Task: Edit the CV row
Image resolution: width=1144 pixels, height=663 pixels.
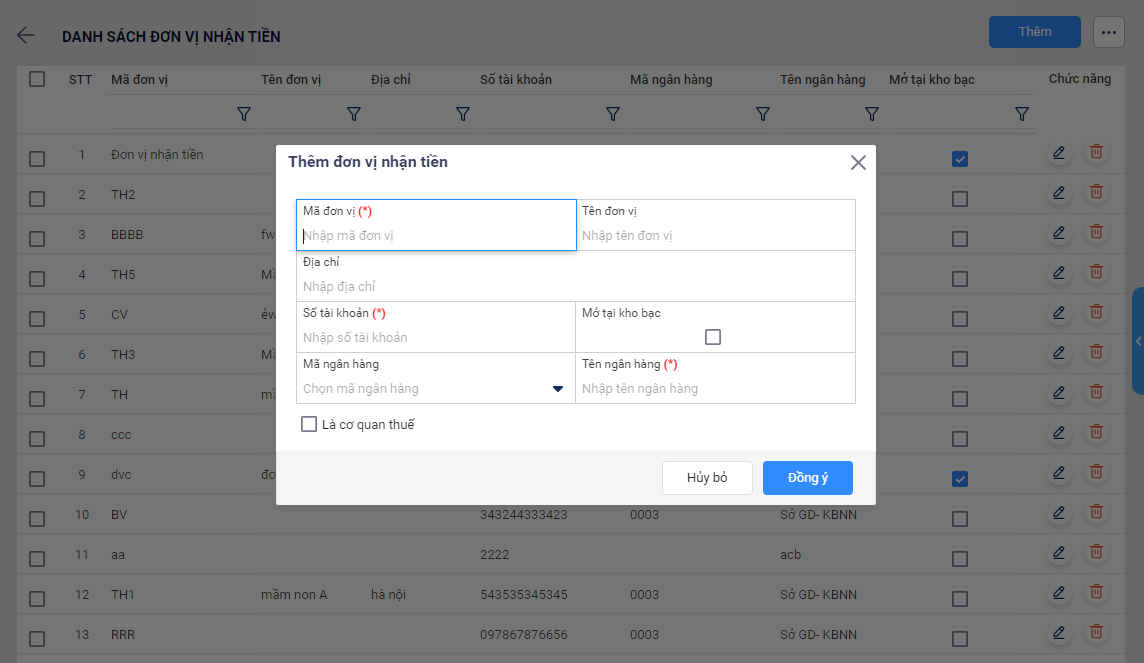Action: point(1059,313)
